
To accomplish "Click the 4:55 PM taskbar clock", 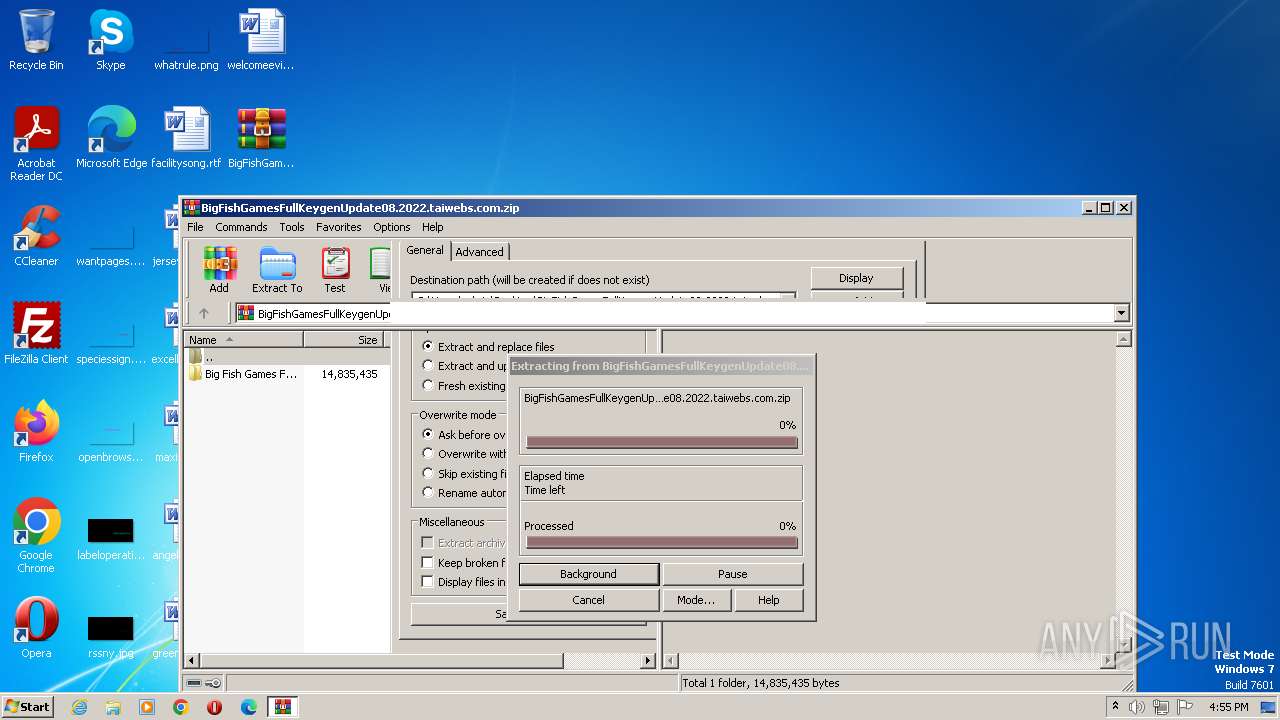I will point(1228,707).
